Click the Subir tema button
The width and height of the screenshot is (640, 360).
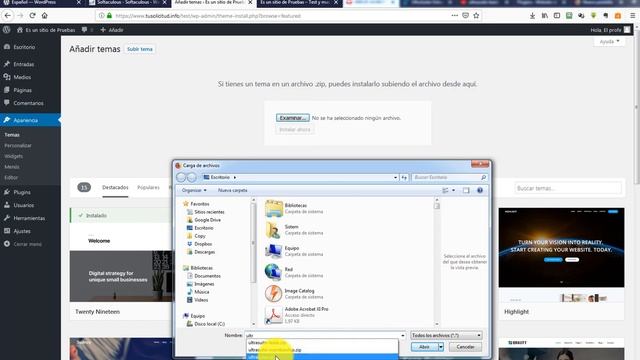[140, 49]
